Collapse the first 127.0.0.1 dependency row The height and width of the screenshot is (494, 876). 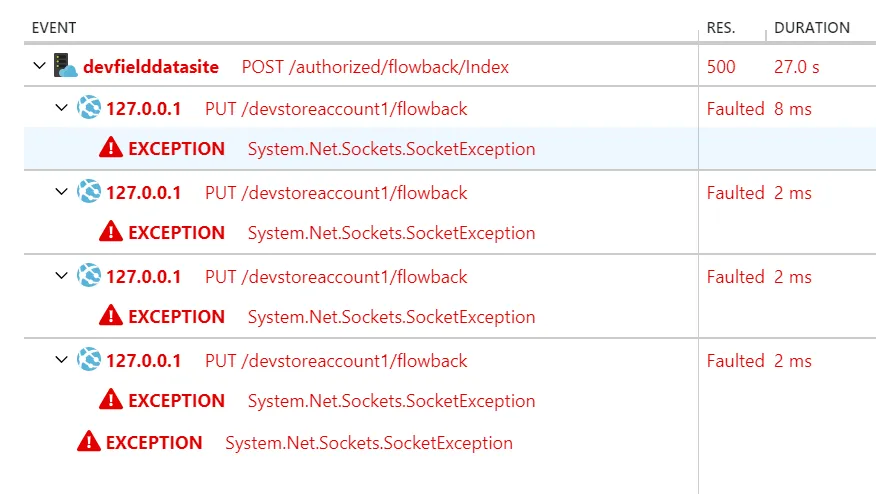(x=61, y=108)
